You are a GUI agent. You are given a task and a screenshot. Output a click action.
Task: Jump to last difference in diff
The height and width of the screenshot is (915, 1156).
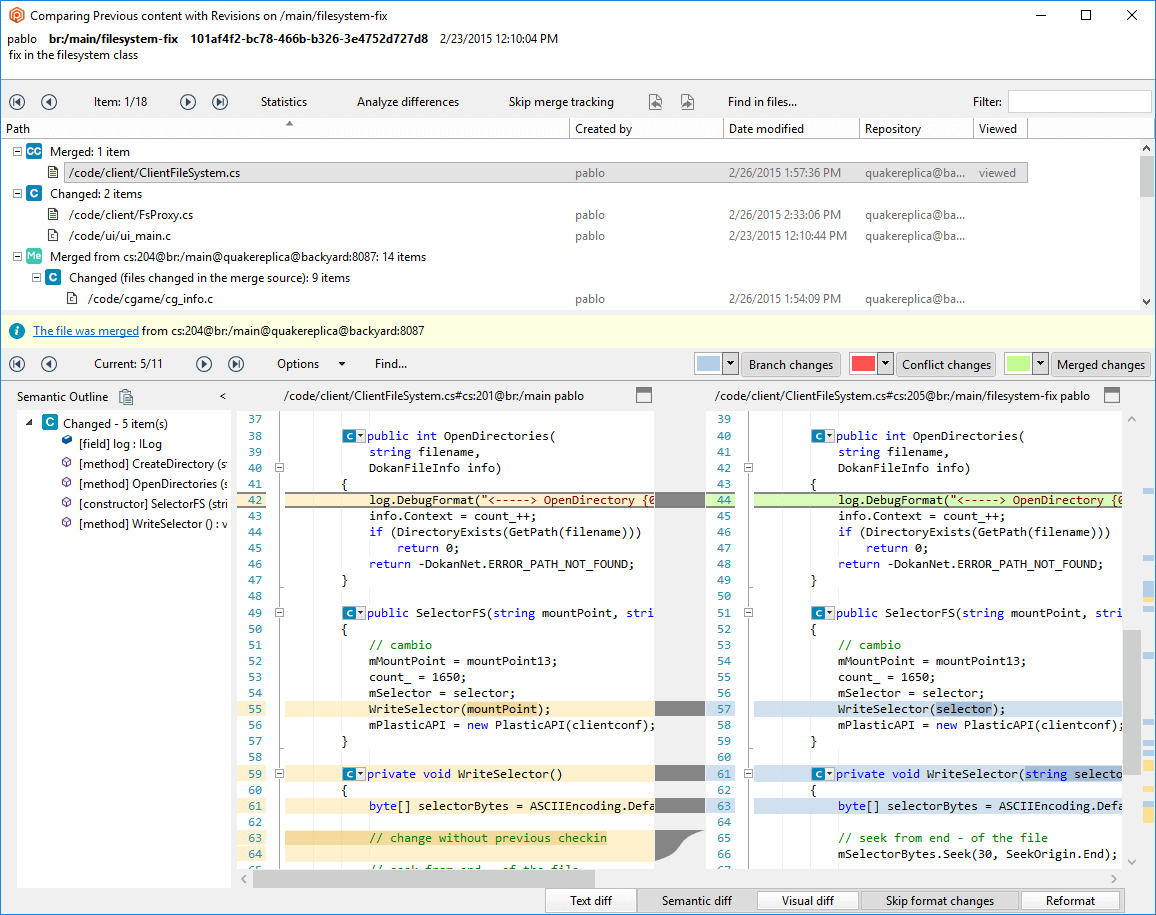click(236, 363)
